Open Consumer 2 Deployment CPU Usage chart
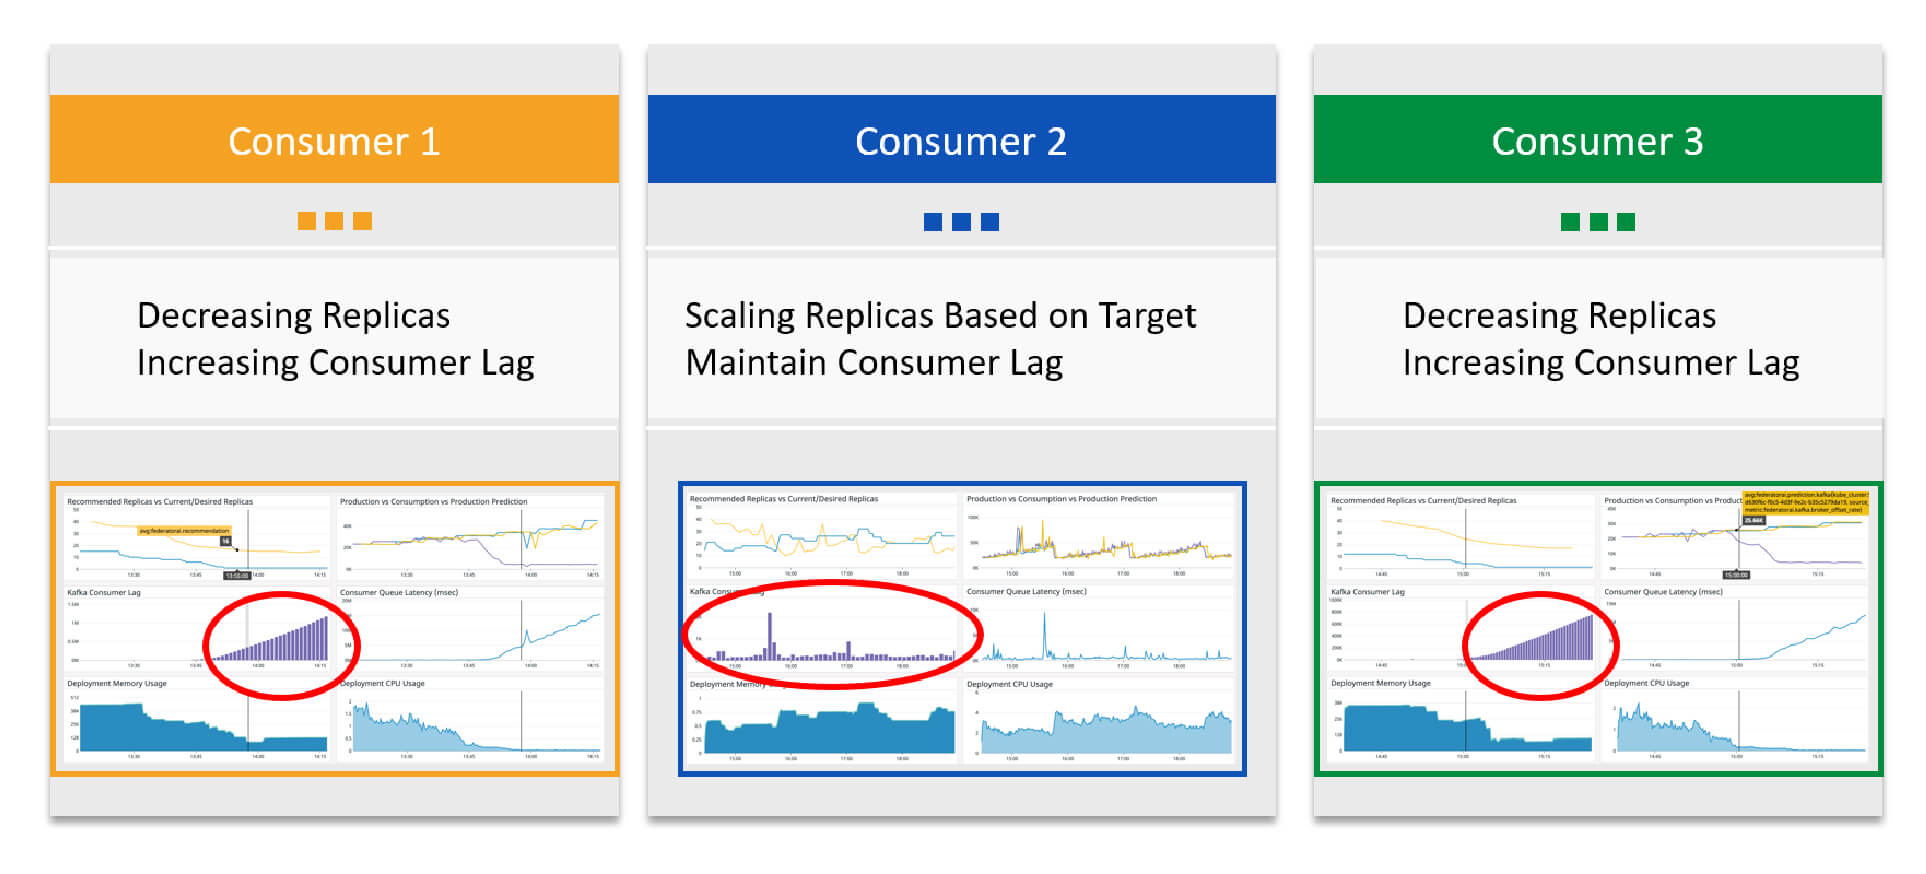The image size is (1926, 874). [x=1099, y=721]
